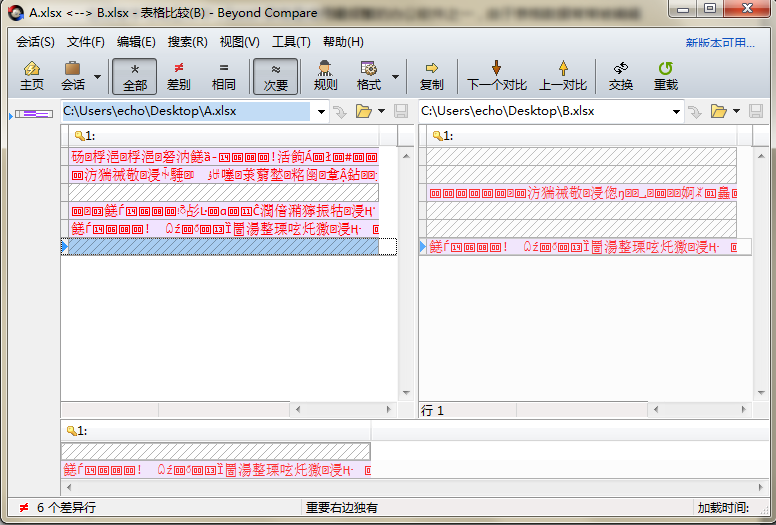776x525 pixels.
Task: Click the 交换 swap sides icon
Action: point(621,76)
